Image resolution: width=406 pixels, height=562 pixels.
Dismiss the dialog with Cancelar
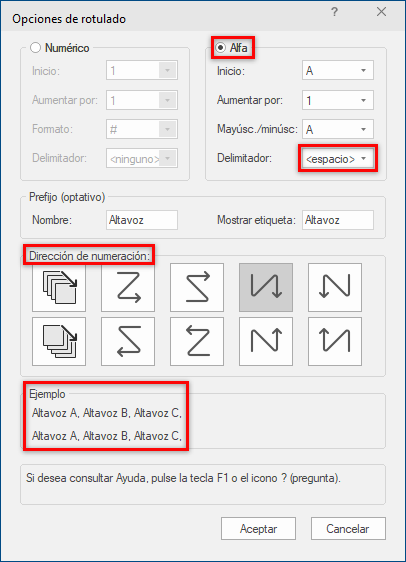tap(348, 528)
